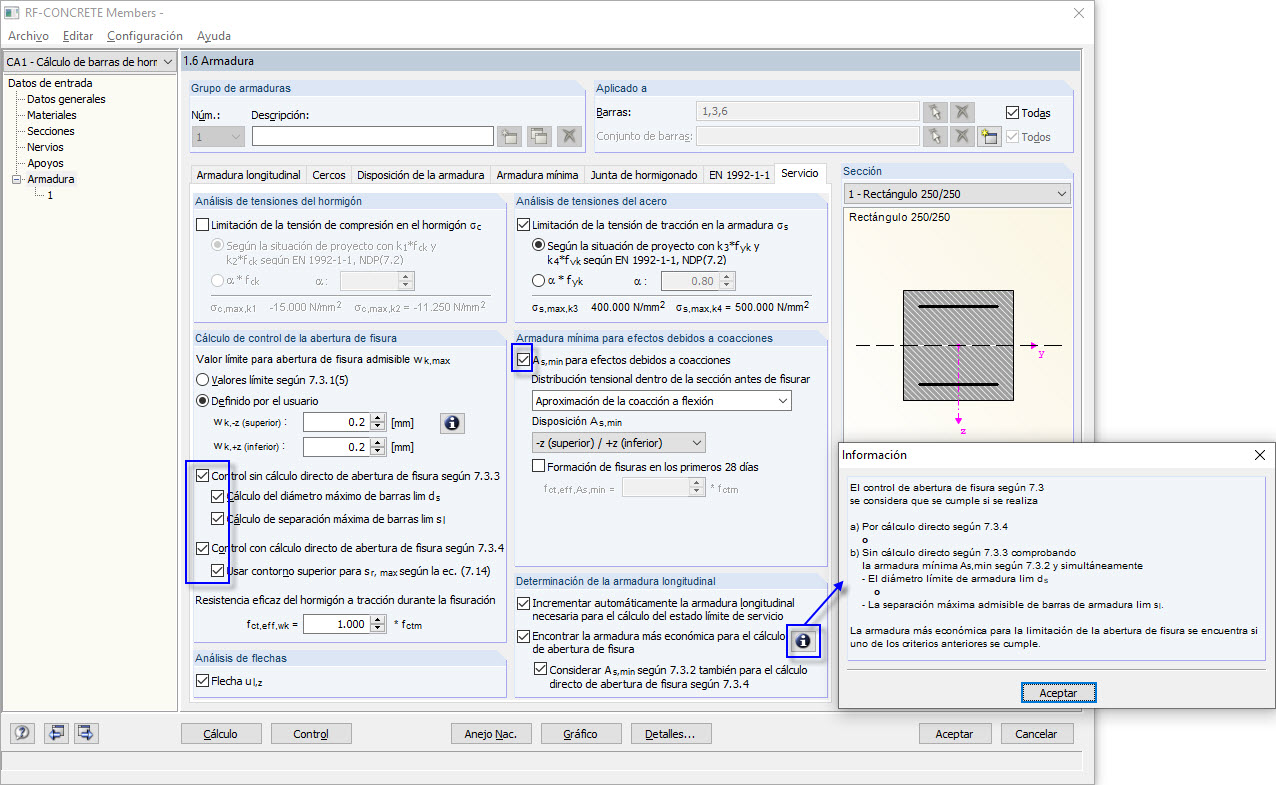This screenshot has width=1276, height=785.
Task: Open the Ayuda menu
Action: [x=214, y=36]
